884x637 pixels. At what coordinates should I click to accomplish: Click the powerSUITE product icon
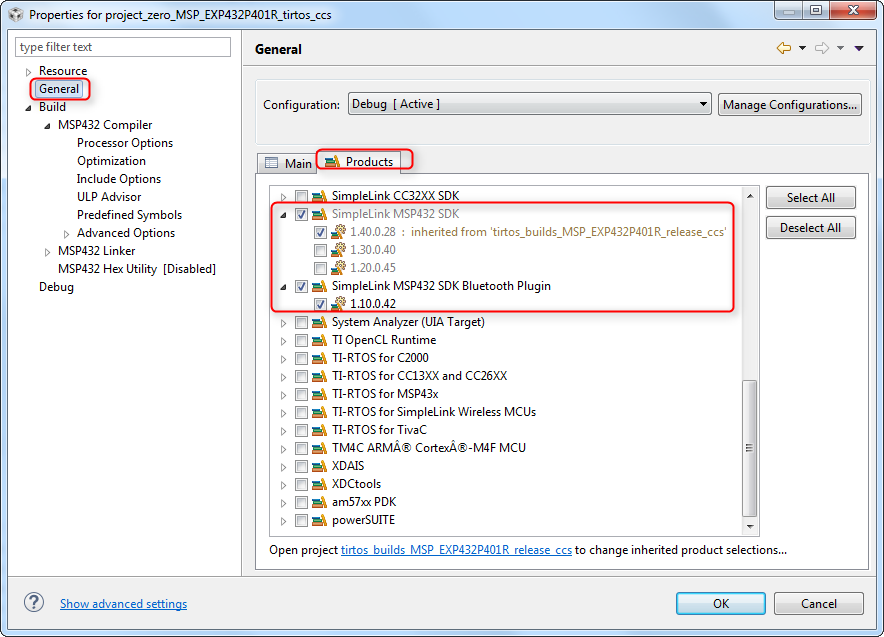click(x=320, y=521)
